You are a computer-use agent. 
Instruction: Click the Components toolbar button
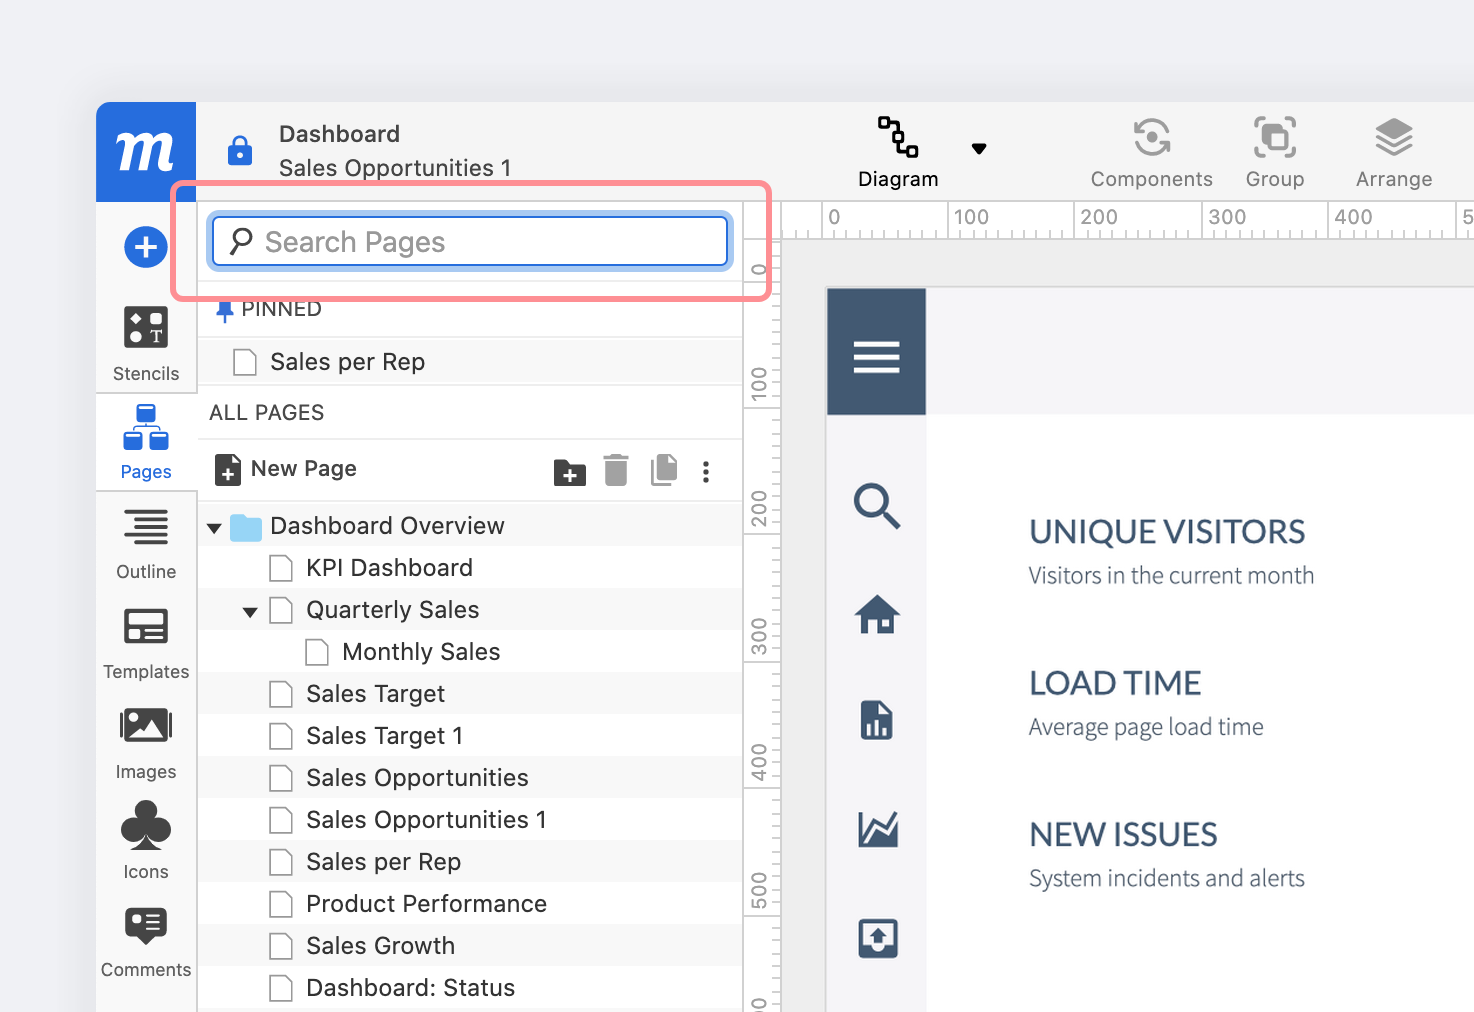pos(1151,152)
